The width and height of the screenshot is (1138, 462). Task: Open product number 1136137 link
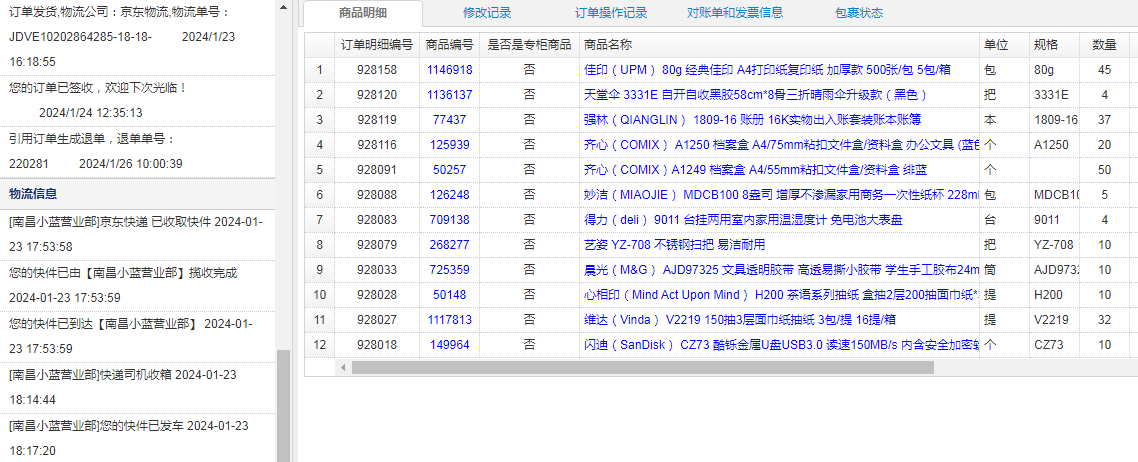[x=449, y=95]
